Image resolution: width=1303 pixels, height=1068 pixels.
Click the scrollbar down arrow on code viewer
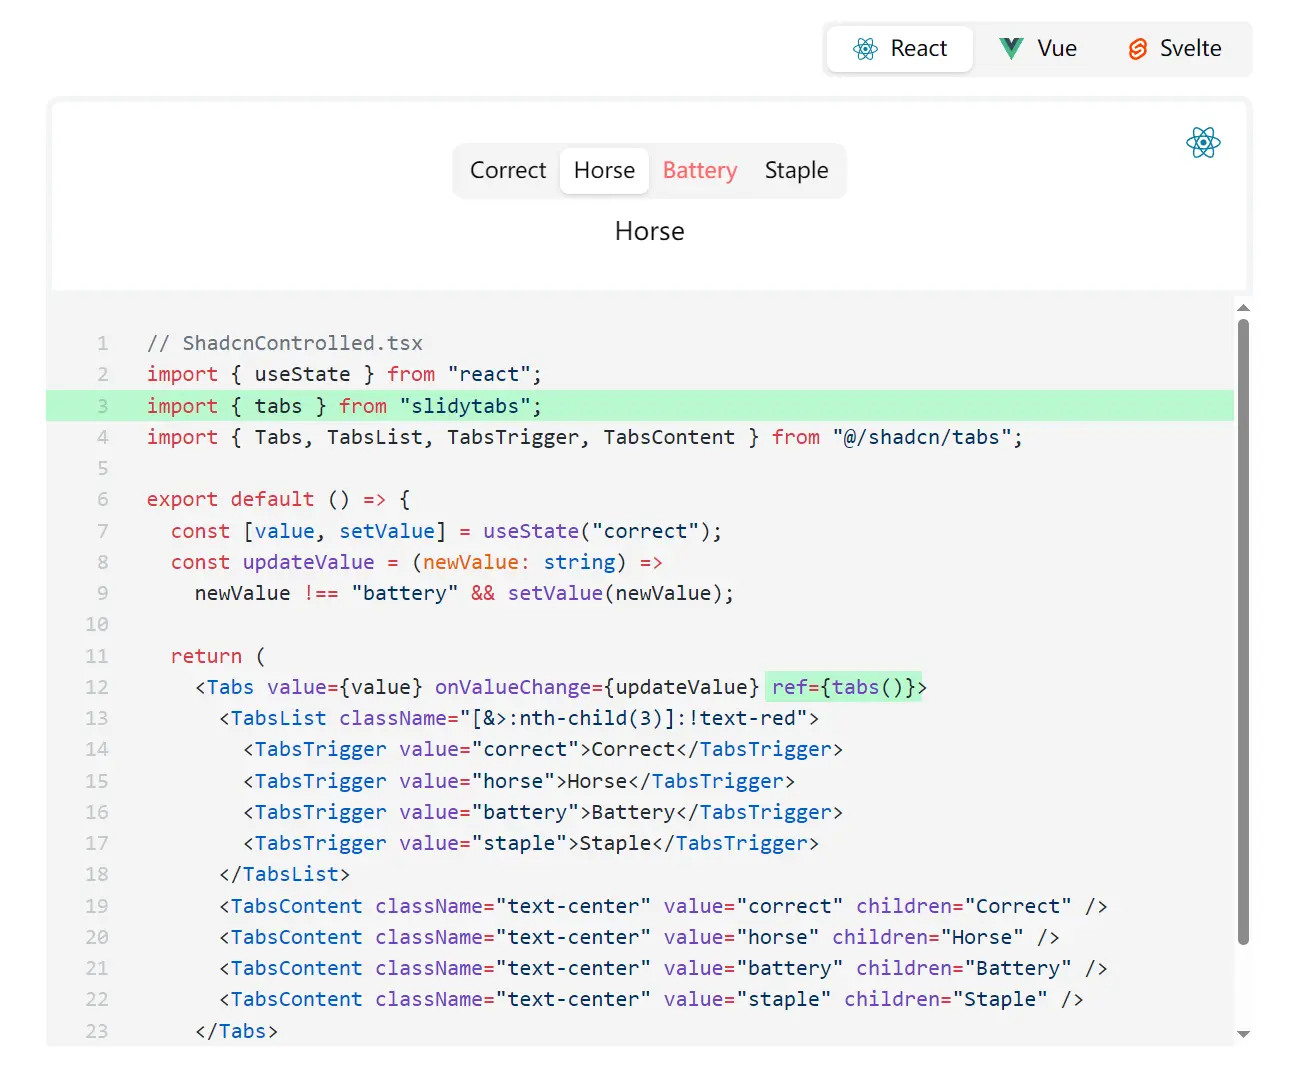point(1242,1035)
